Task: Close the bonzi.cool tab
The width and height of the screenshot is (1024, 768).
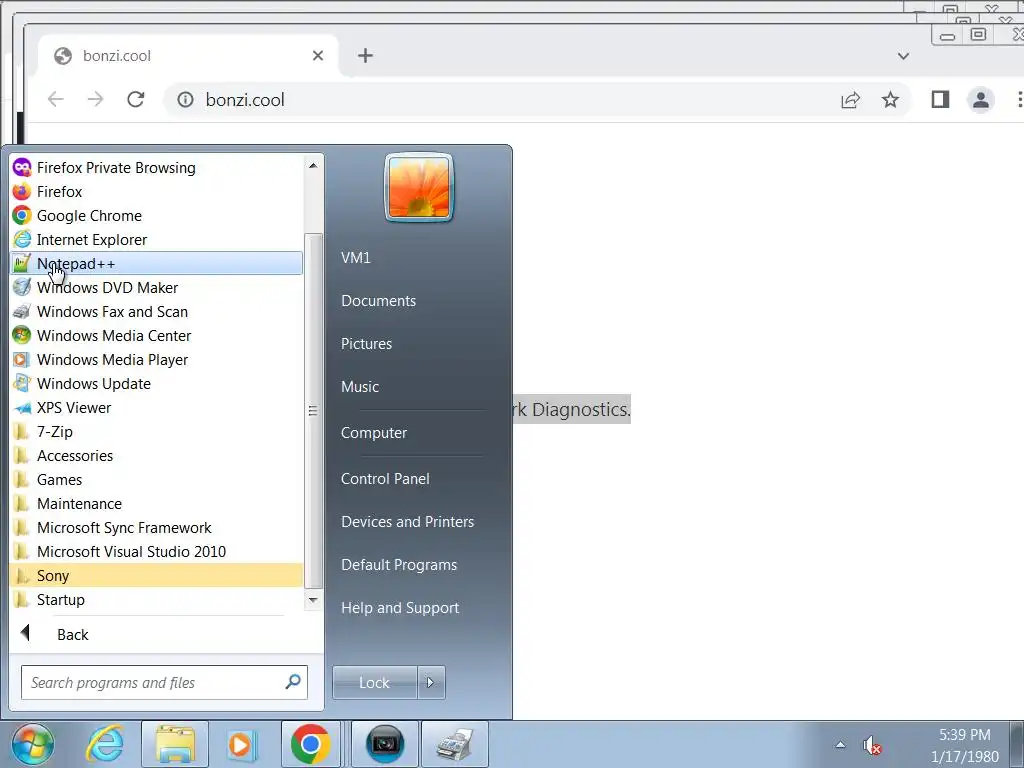Action: point(318,56)
